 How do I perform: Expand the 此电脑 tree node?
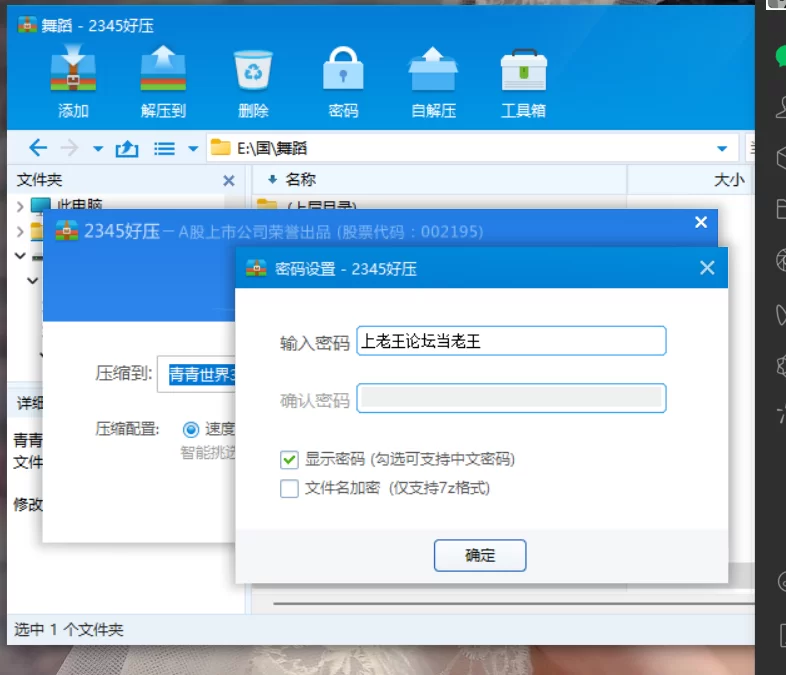[x=20, y=206]
